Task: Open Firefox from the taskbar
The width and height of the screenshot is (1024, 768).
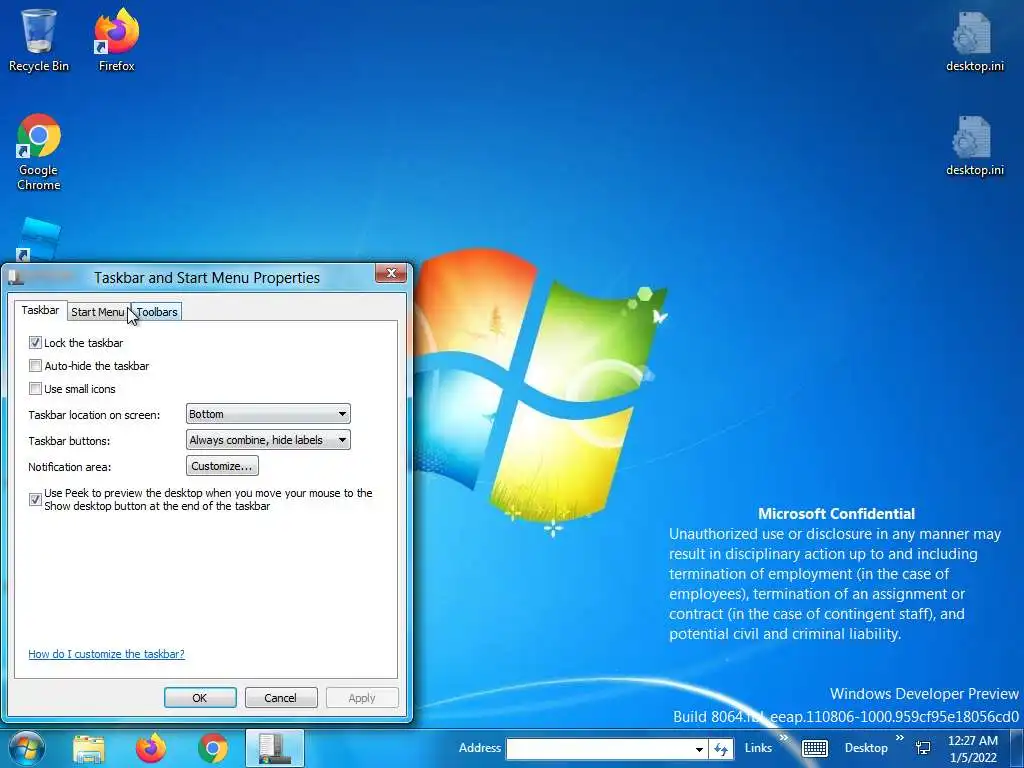Action: [x=151, y=748]
